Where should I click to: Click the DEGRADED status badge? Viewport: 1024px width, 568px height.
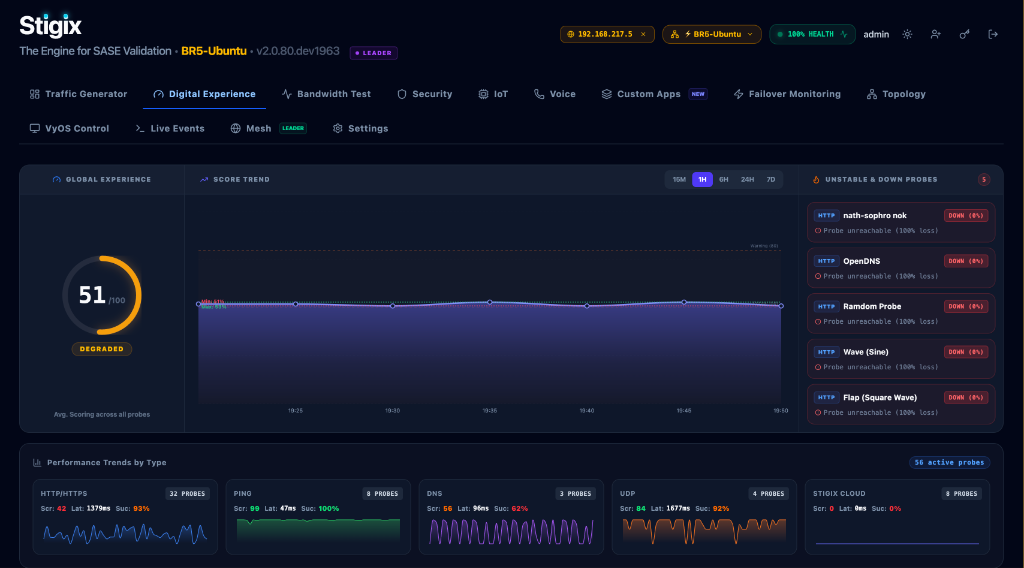coord(102,349)
